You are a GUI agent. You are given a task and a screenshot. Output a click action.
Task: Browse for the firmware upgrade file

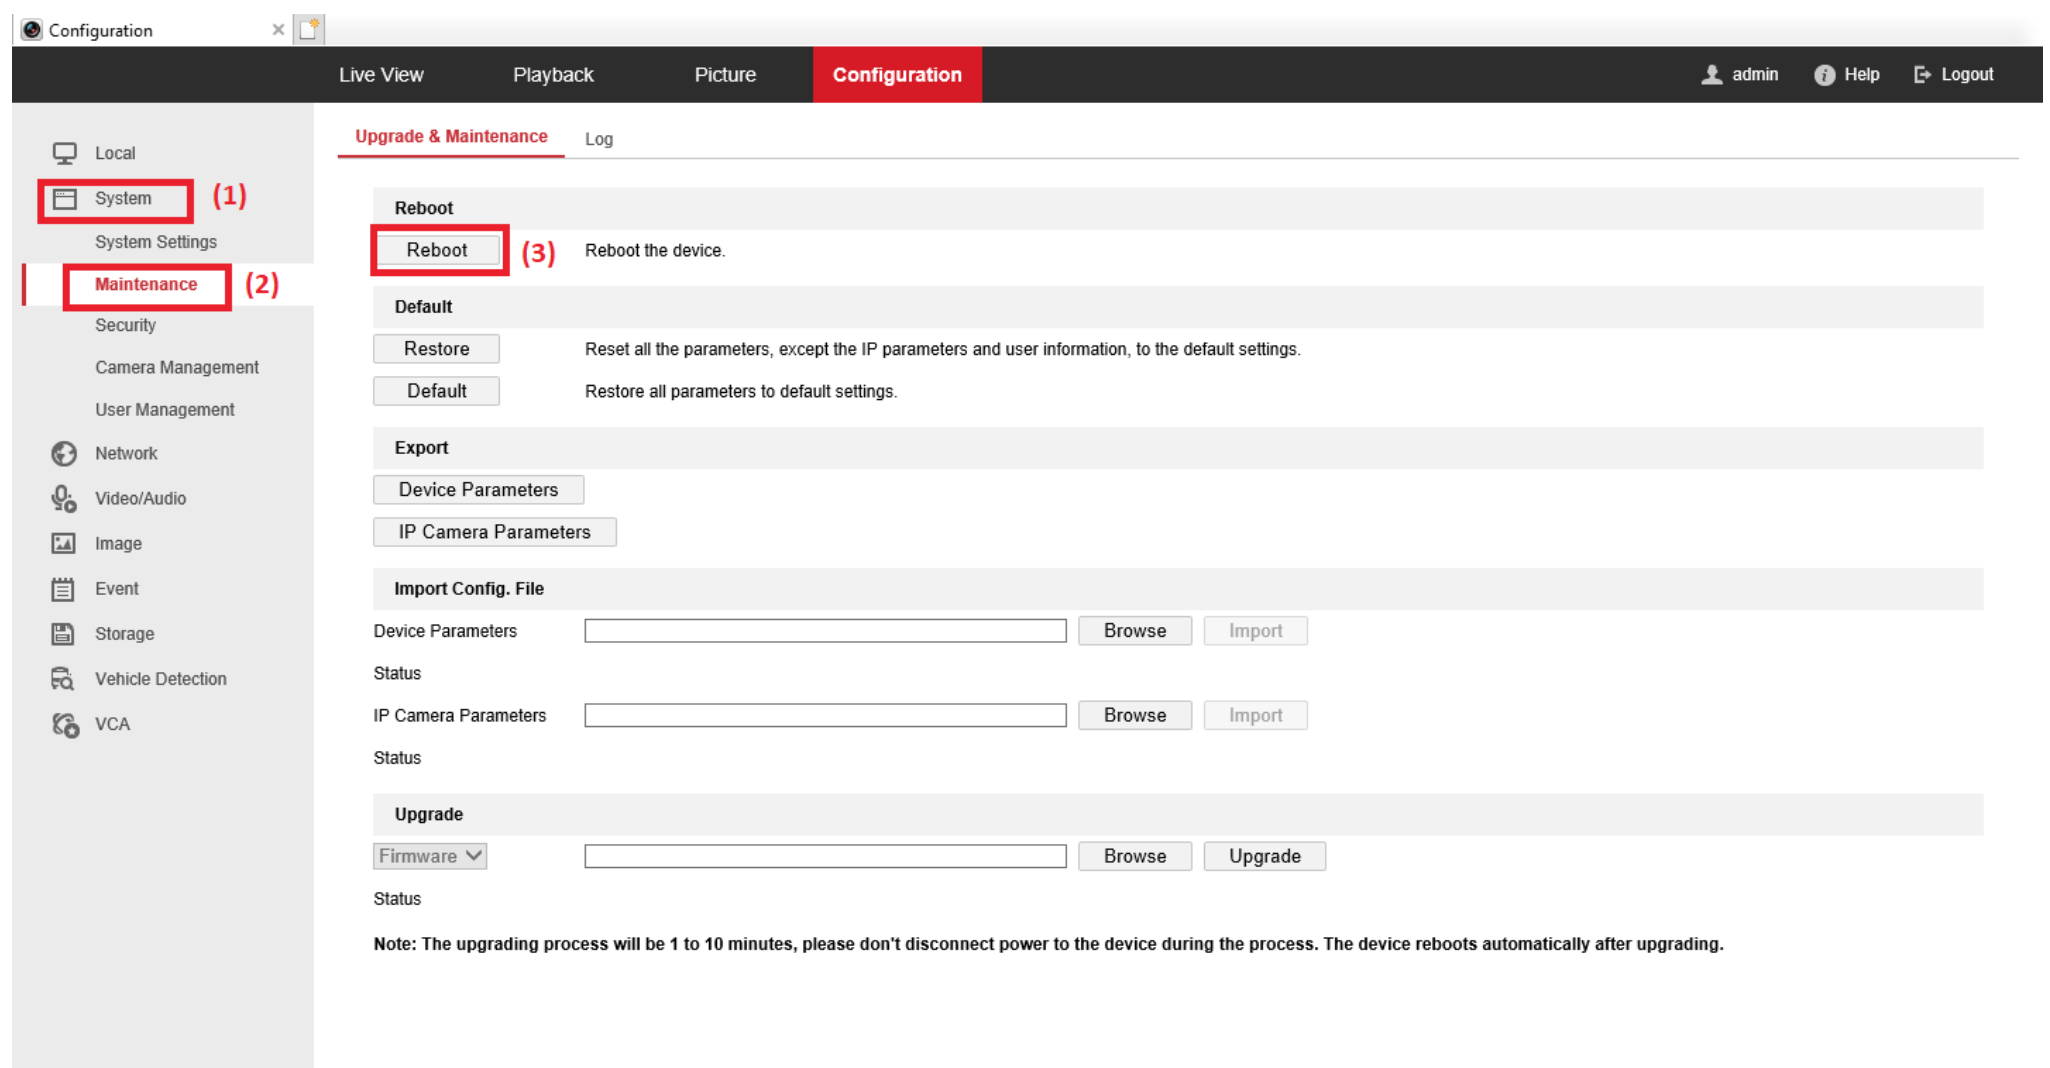click(1135, 856)
